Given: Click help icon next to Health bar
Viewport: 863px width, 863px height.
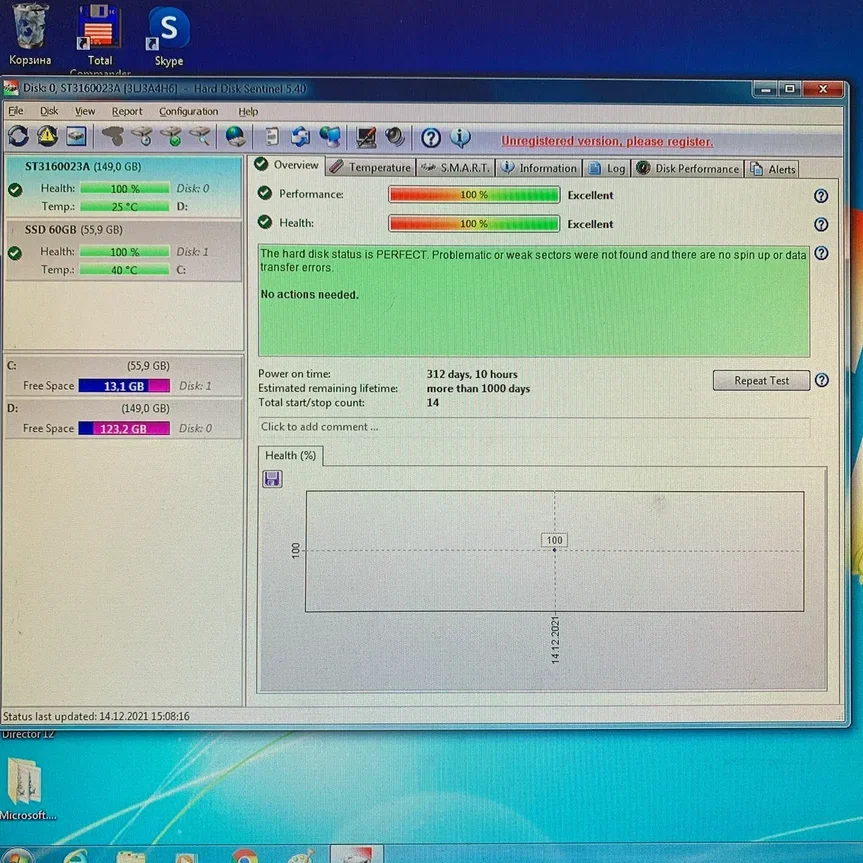Looking at the screenshot, I should 821,225.
